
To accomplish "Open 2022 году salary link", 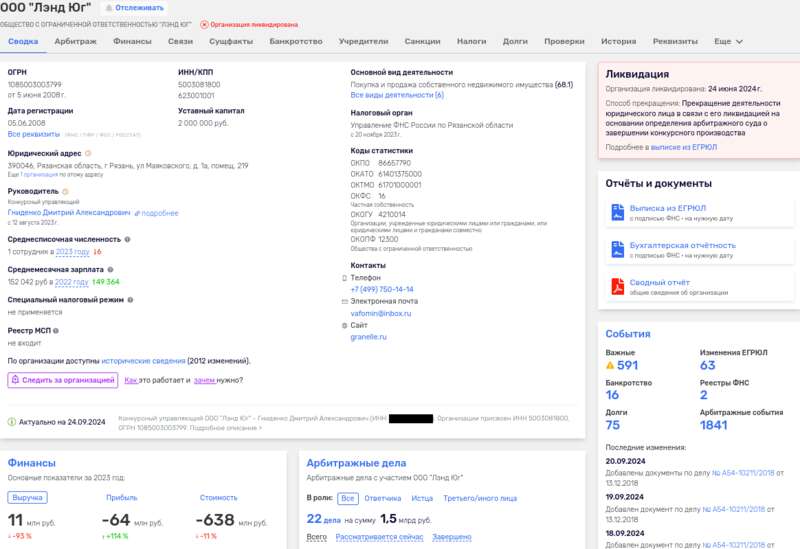I will click(71, 282).
